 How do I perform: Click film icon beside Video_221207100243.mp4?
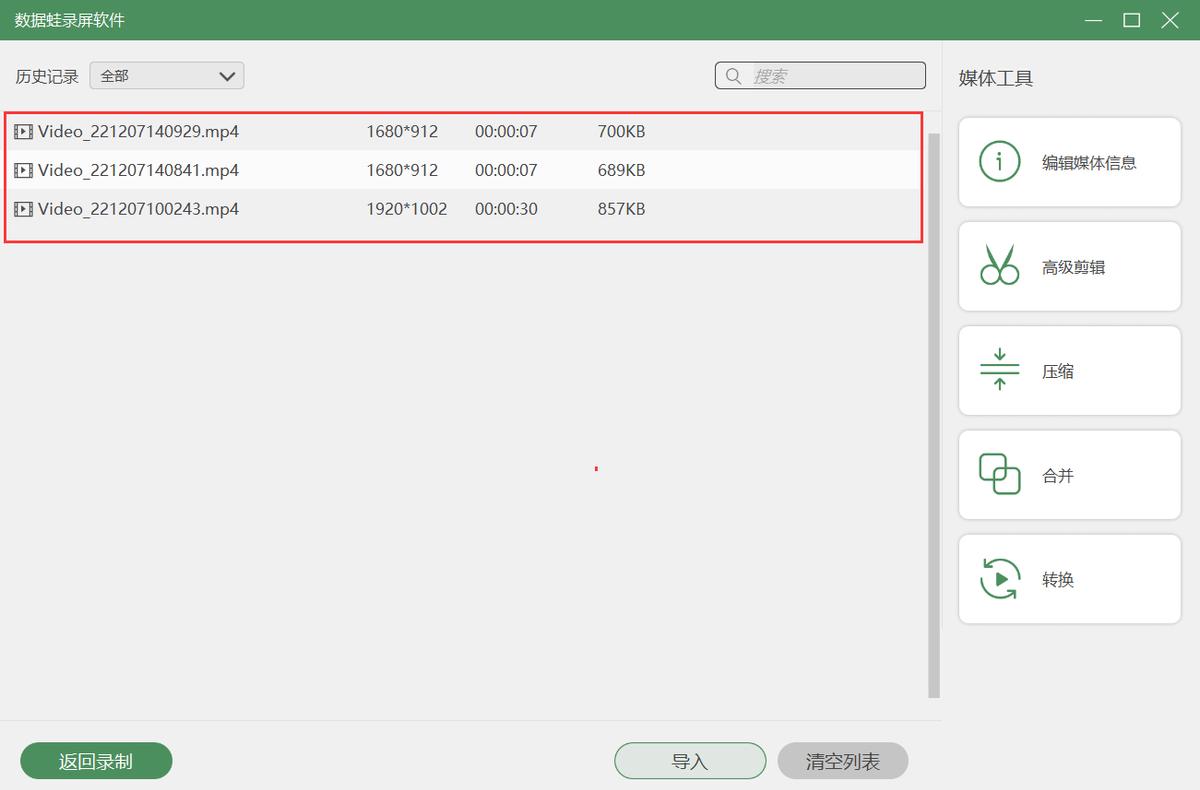[23, 209]
